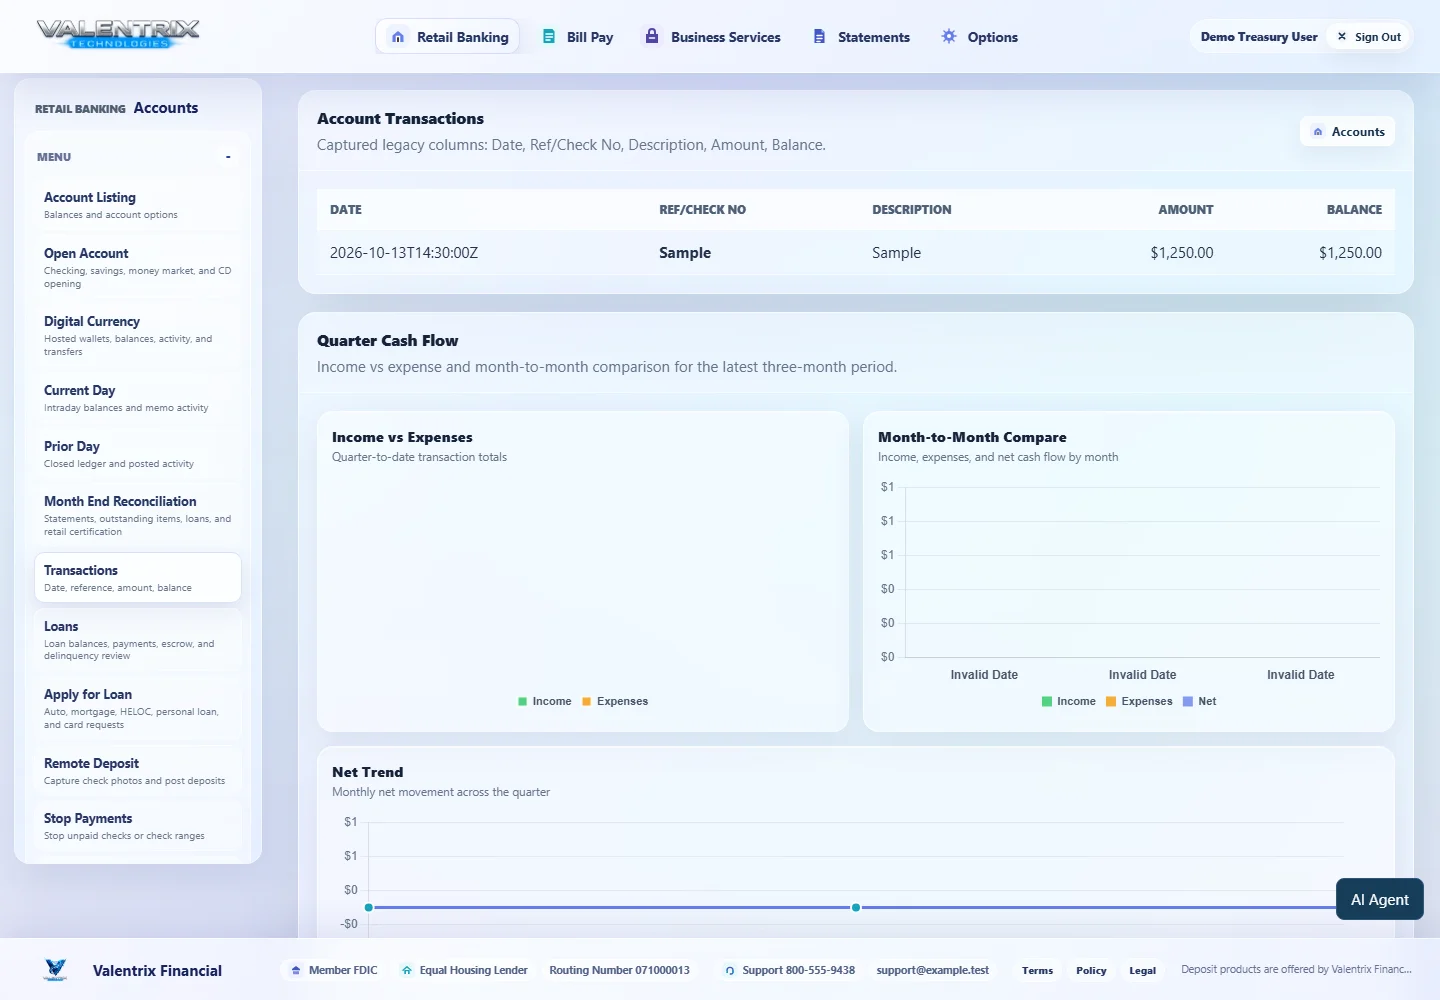Open the Loans section
The image size is (1440, 1000).
click(138, 640)
